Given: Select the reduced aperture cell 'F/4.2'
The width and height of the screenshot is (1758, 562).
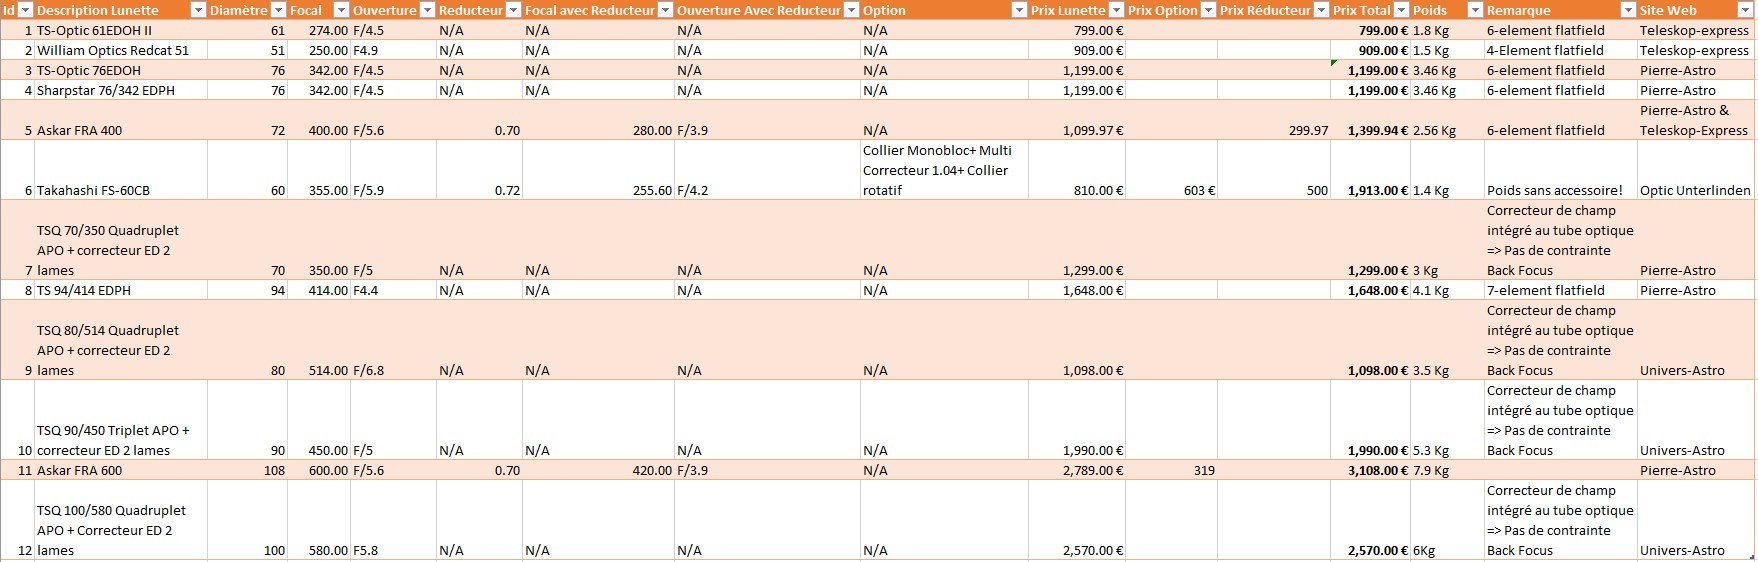Looking at the screenshot, I should (x=767, y=170).
